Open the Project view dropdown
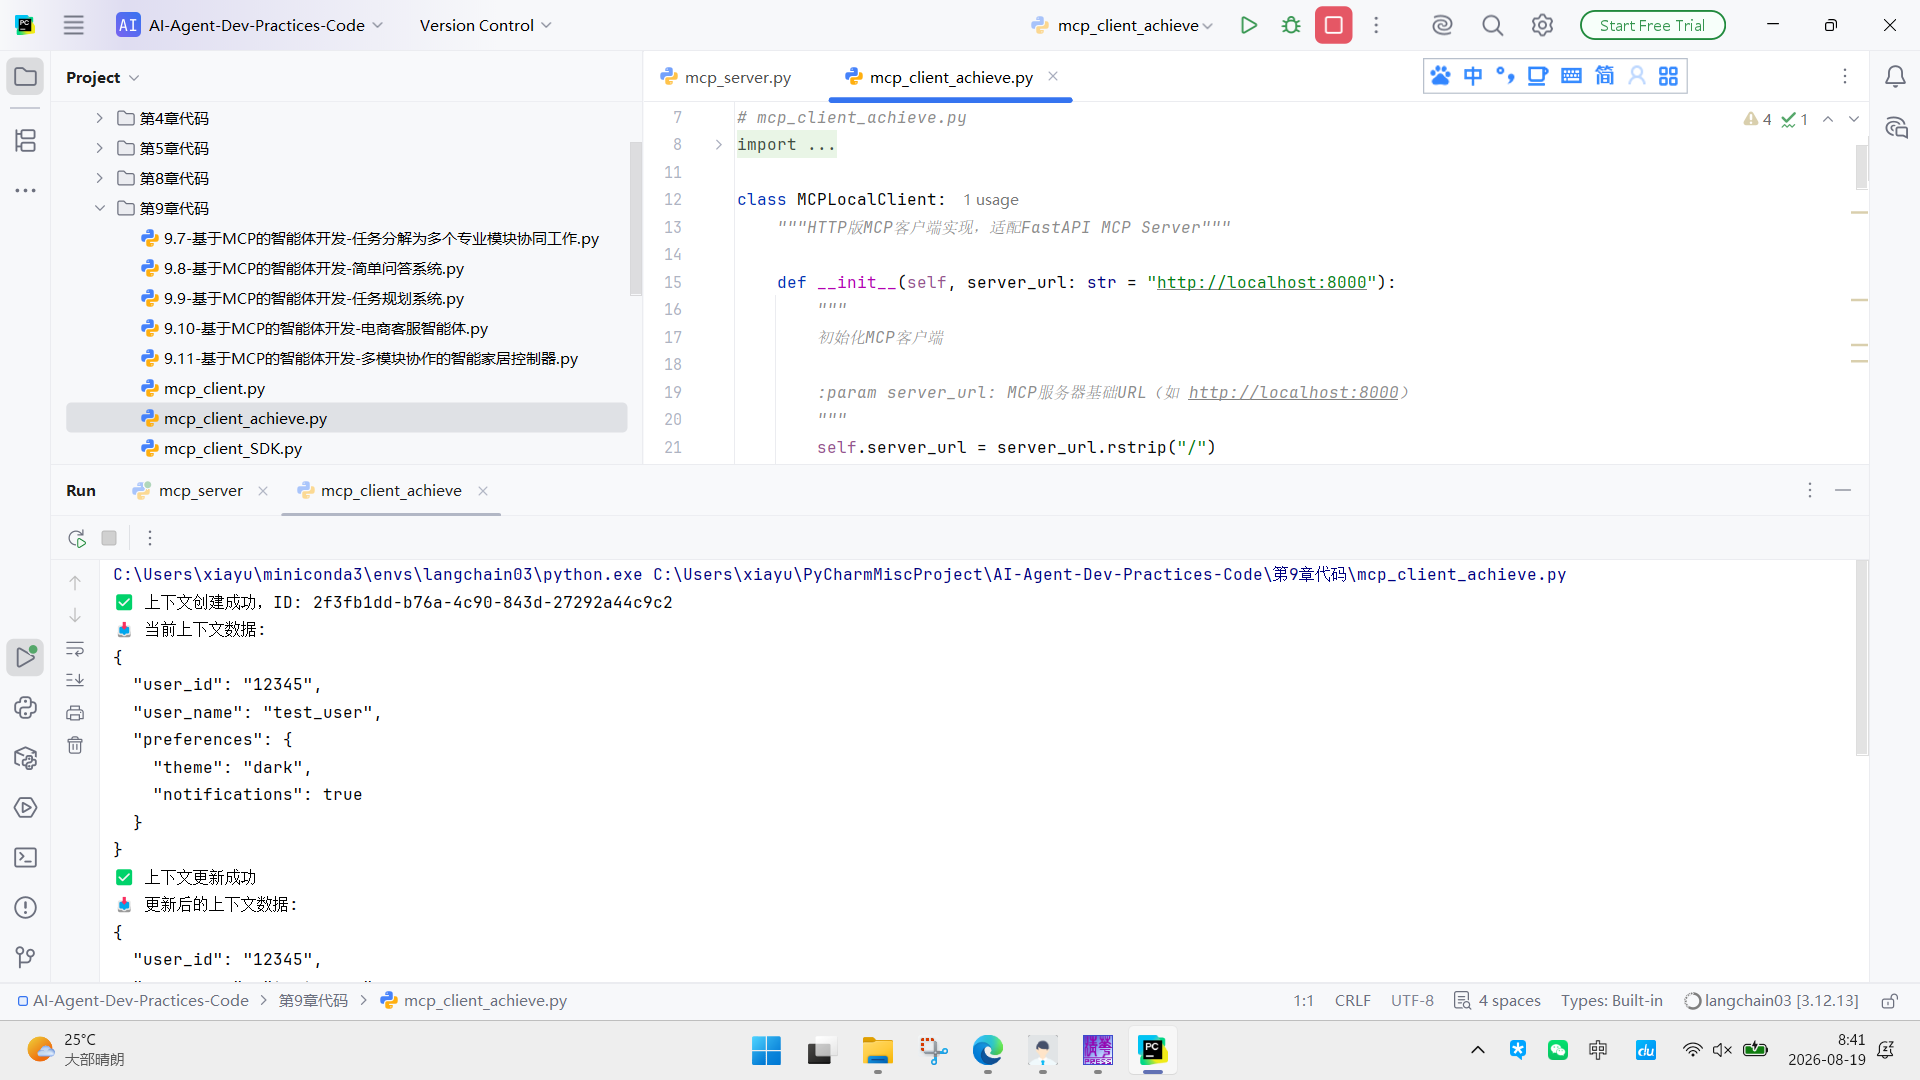Viewport: 1920px width, 1080px height. pos(103,77)
